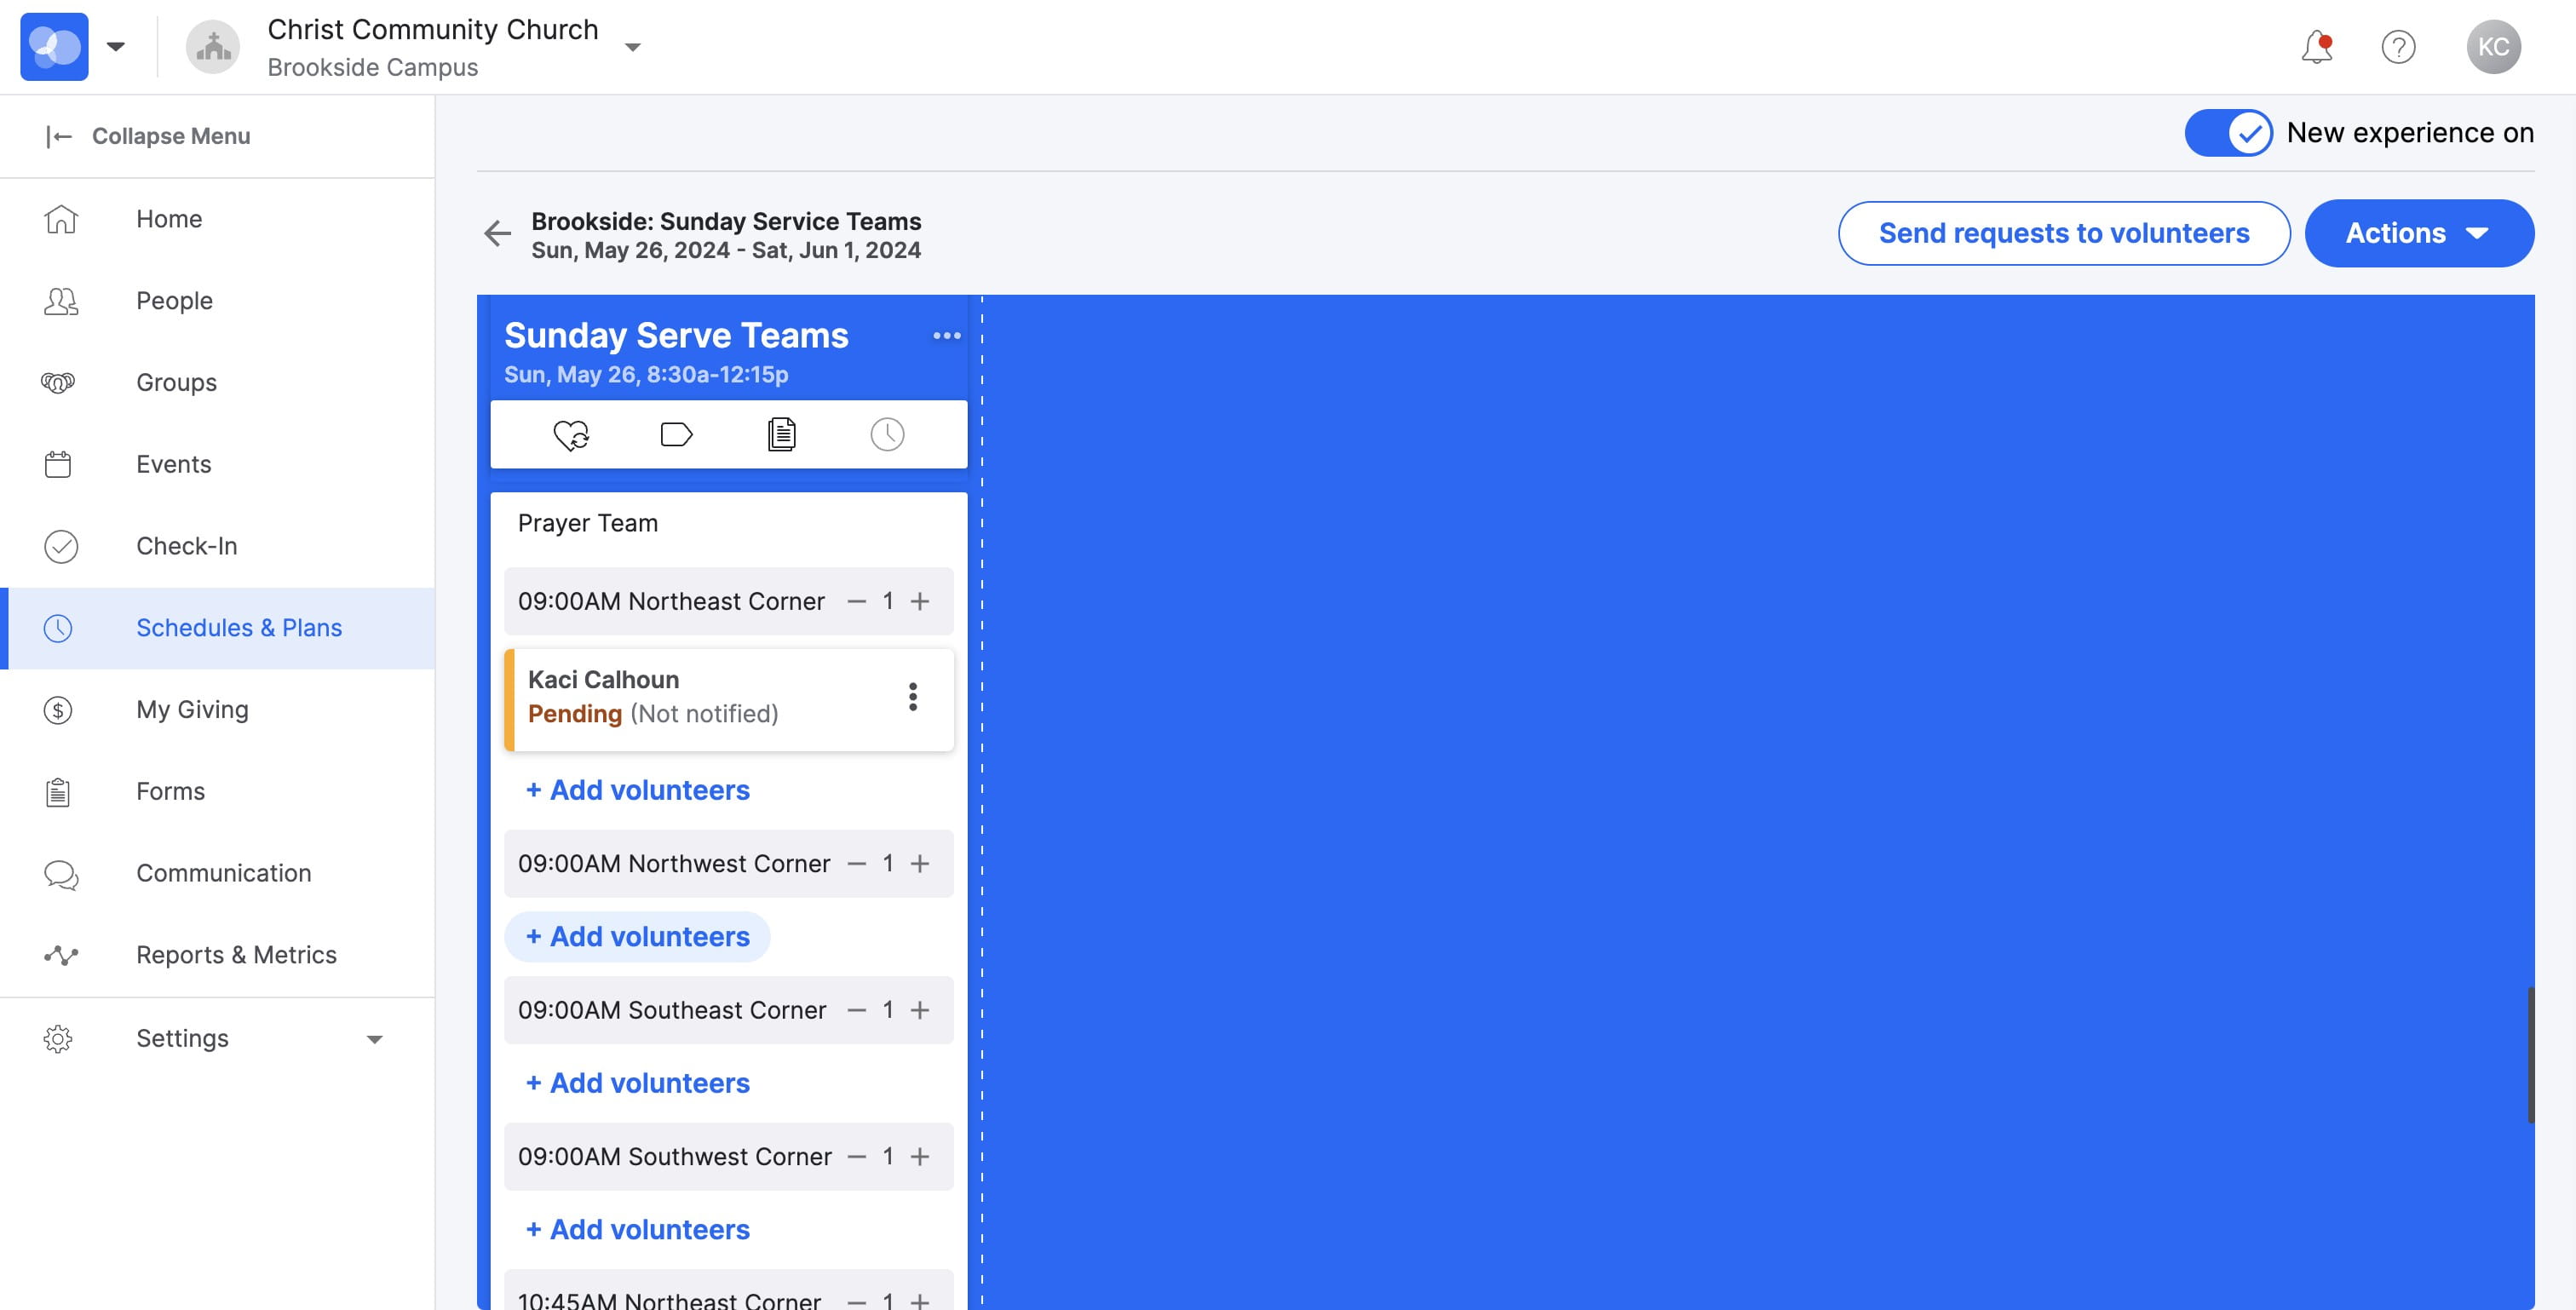2576x1310 pixels.
Task: Open the Communication section
Action: click(x=217, y=874)
